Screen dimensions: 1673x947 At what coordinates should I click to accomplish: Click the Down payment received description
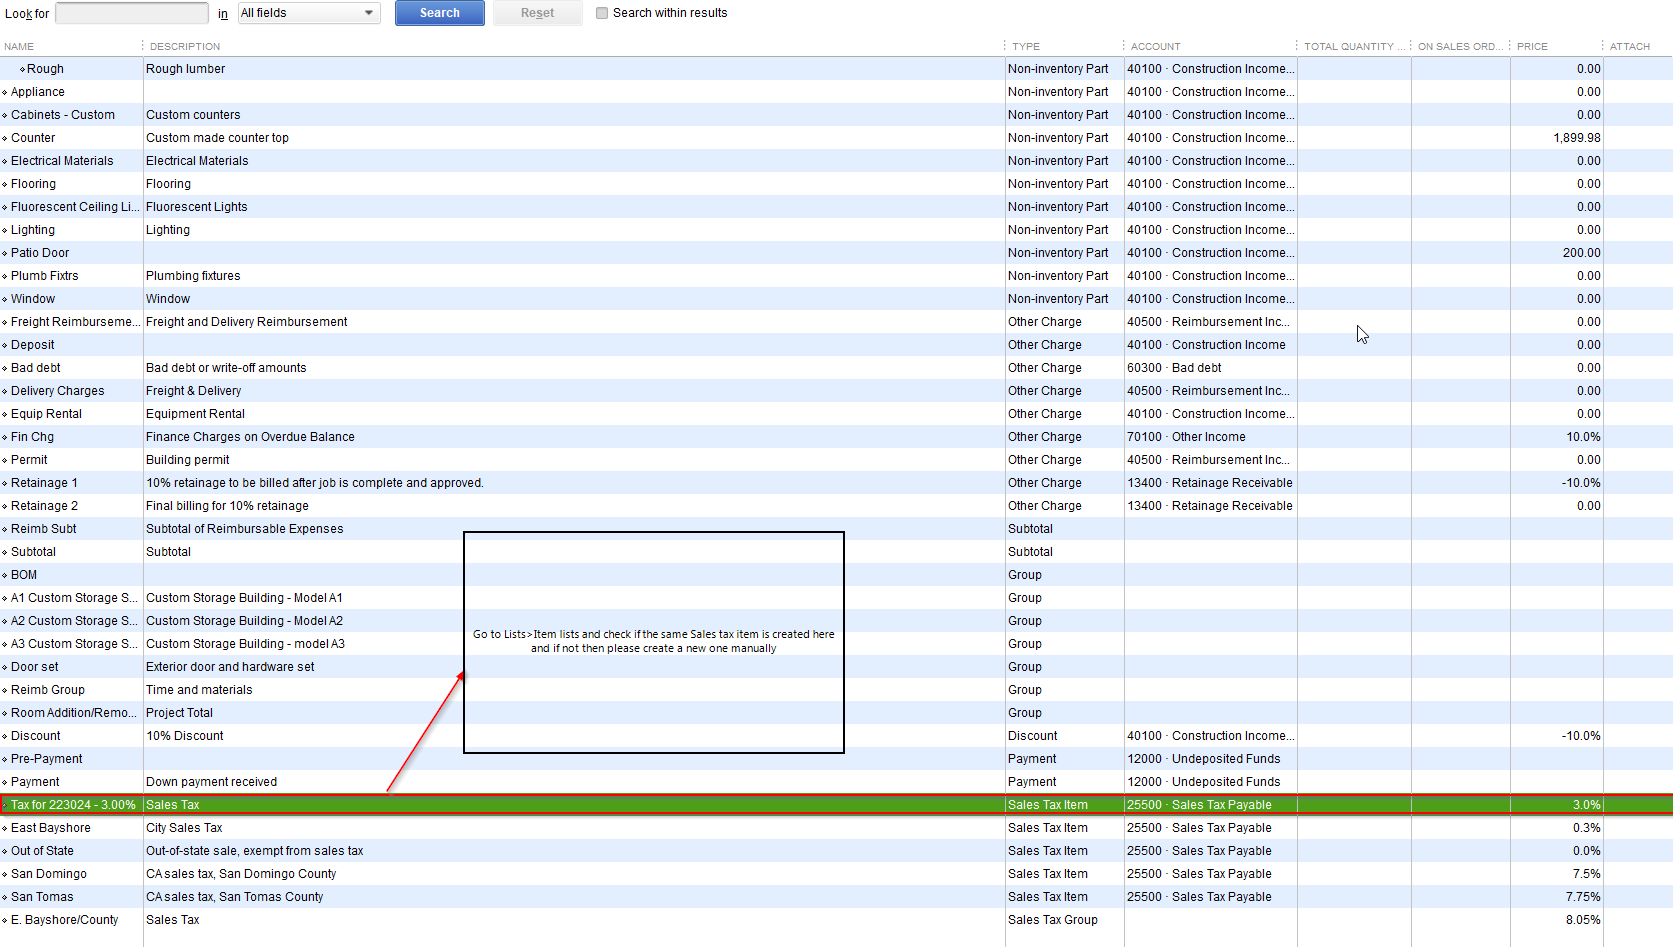[x=211, y=782]
